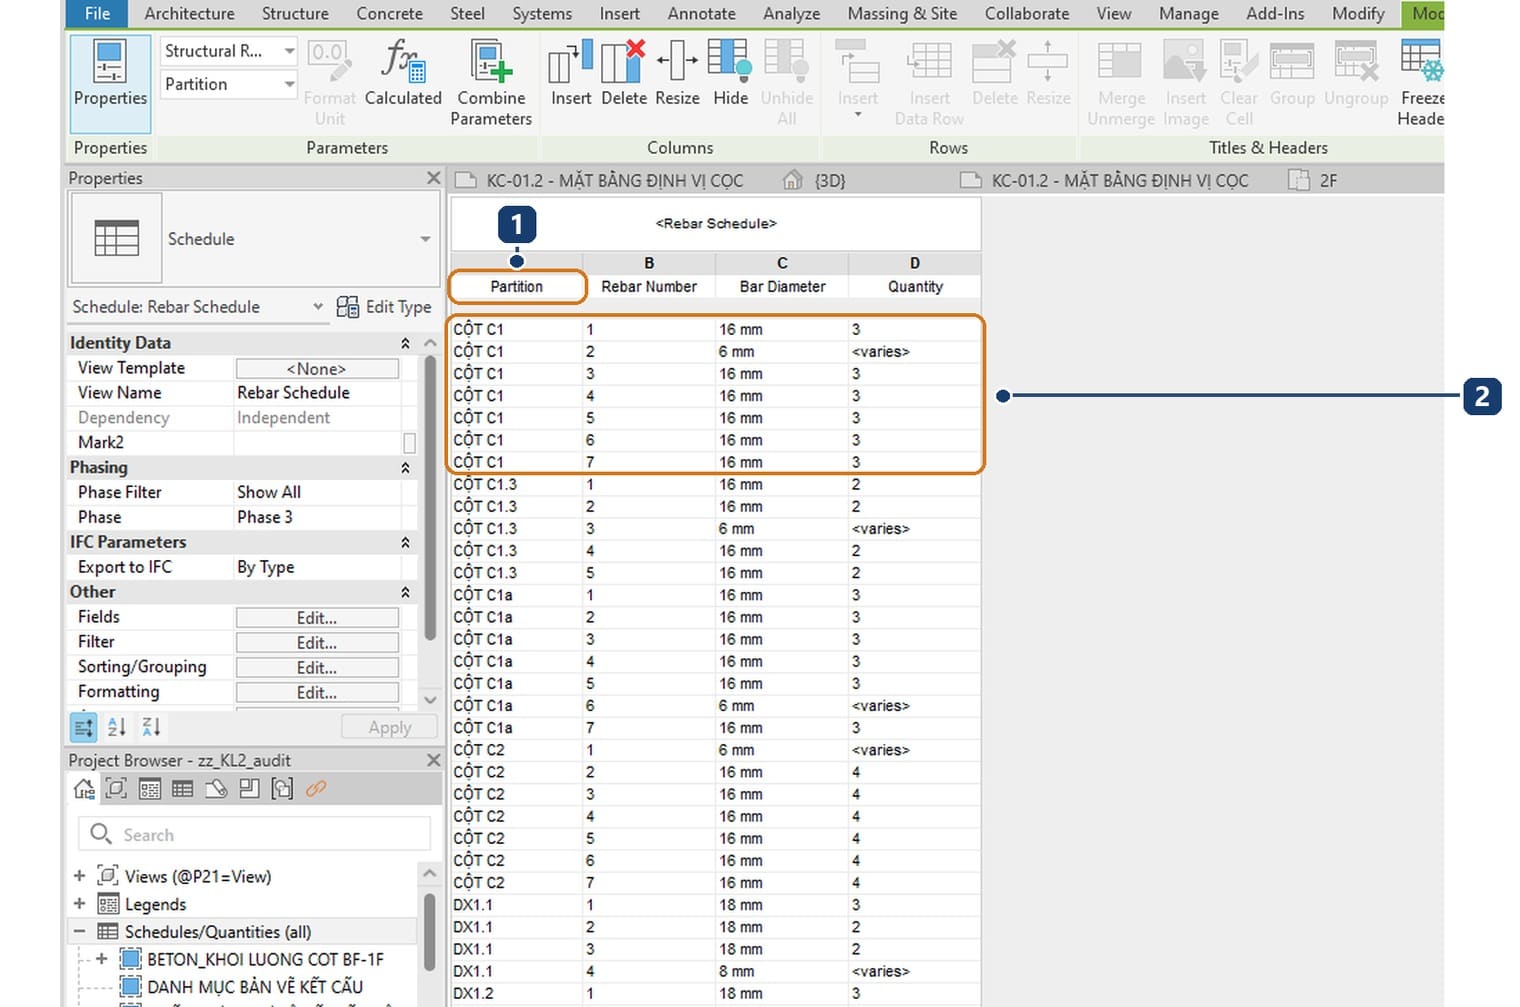Open the Partition parameter dropdown
Screen dimensions: 1520x1007
coord(289,84)
